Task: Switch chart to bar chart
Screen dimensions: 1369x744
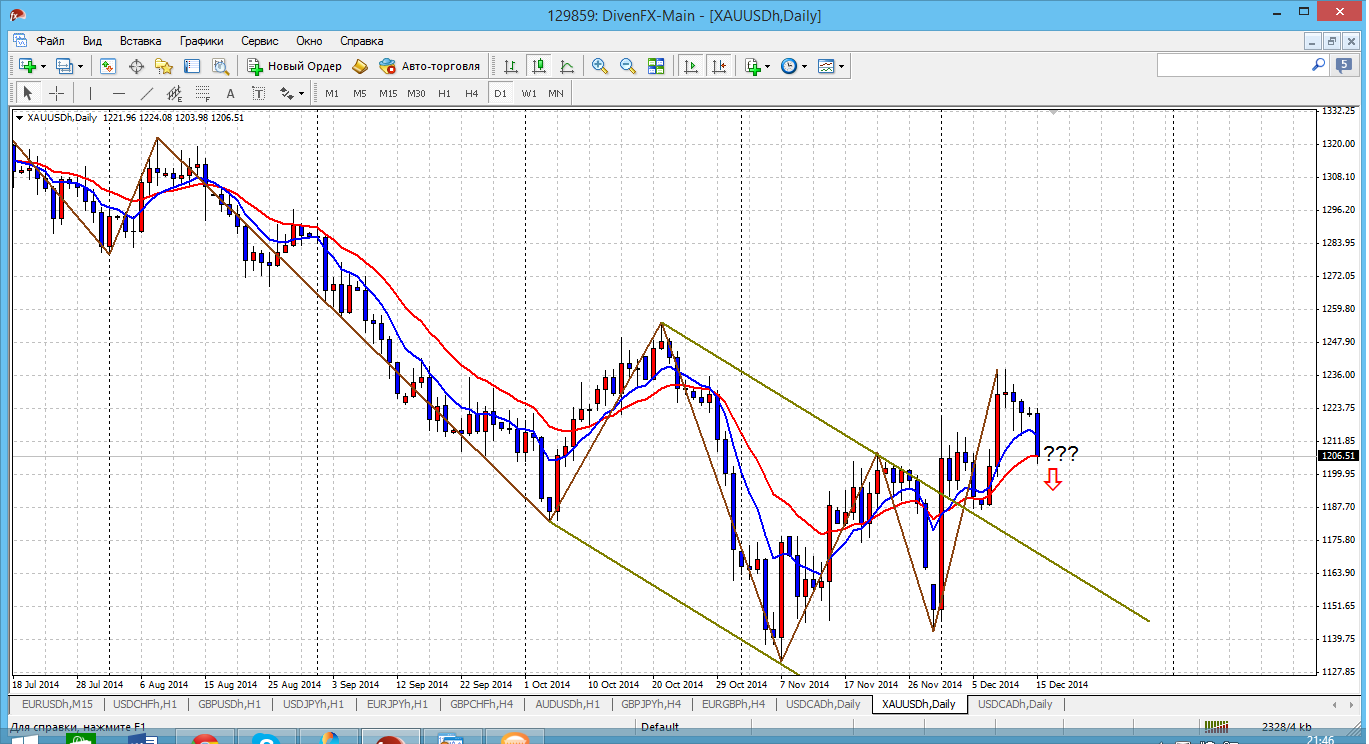Action: pyautogui.click(x=511, y=66)
